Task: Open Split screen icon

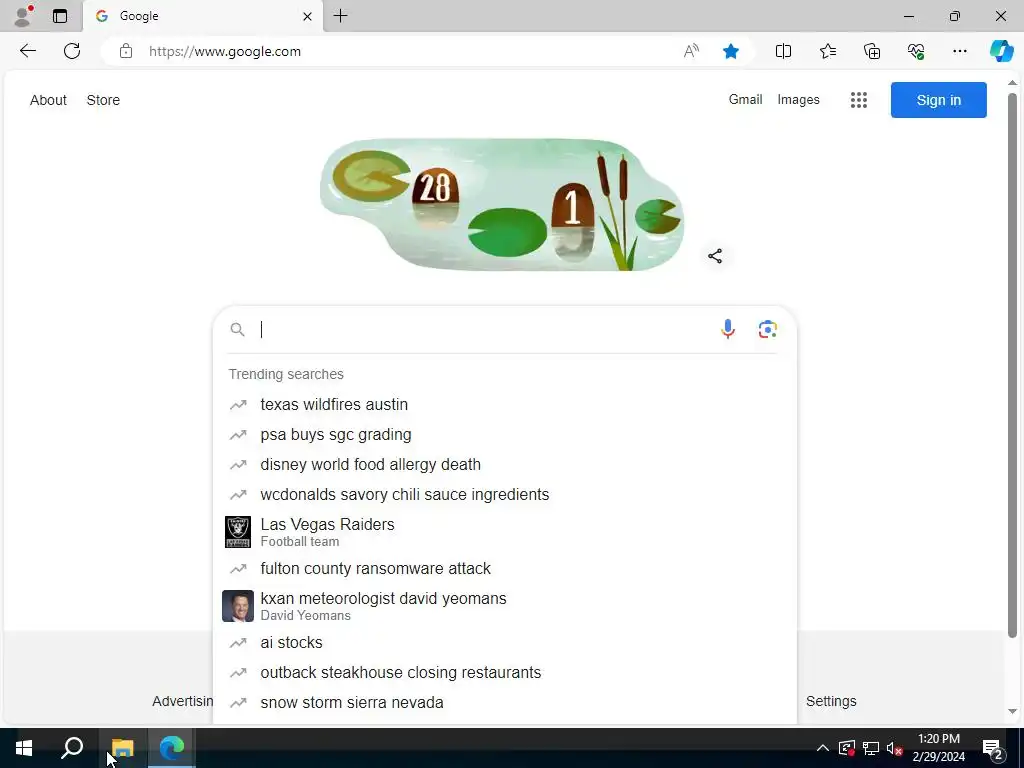Action: 783,51
